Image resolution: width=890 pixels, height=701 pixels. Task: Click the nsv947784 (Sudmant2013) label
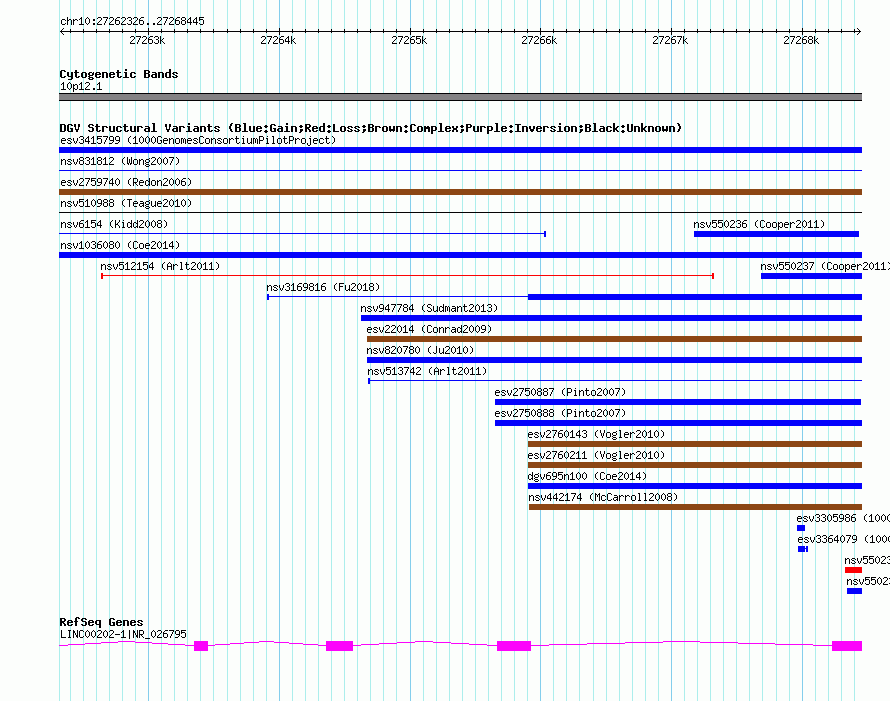[x=429, y=308]
